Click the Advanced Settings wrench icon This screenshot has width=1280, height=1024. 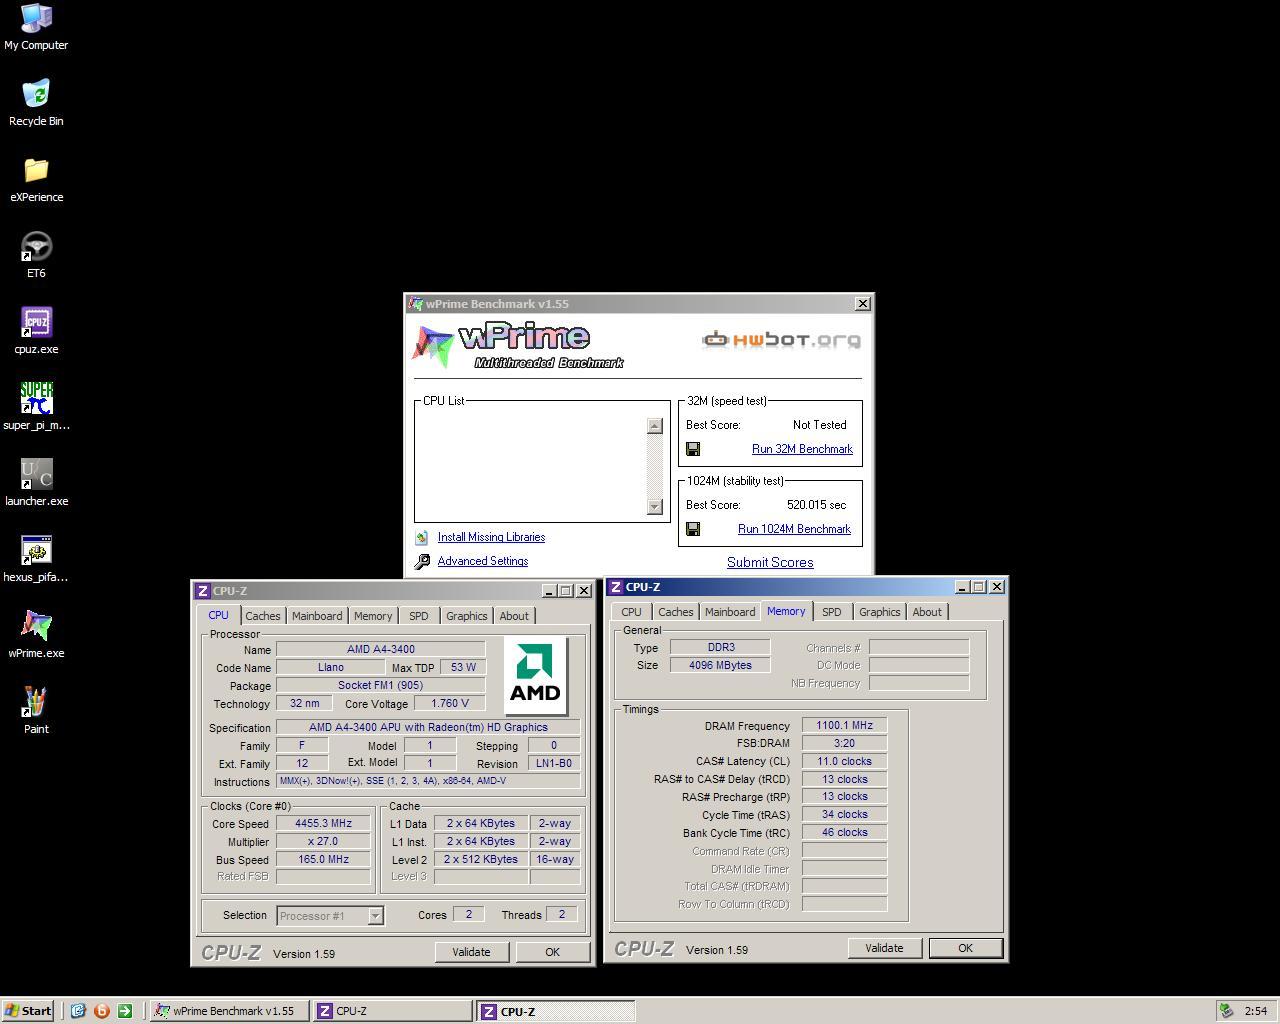pyautogui.click(x=422, y=561)
